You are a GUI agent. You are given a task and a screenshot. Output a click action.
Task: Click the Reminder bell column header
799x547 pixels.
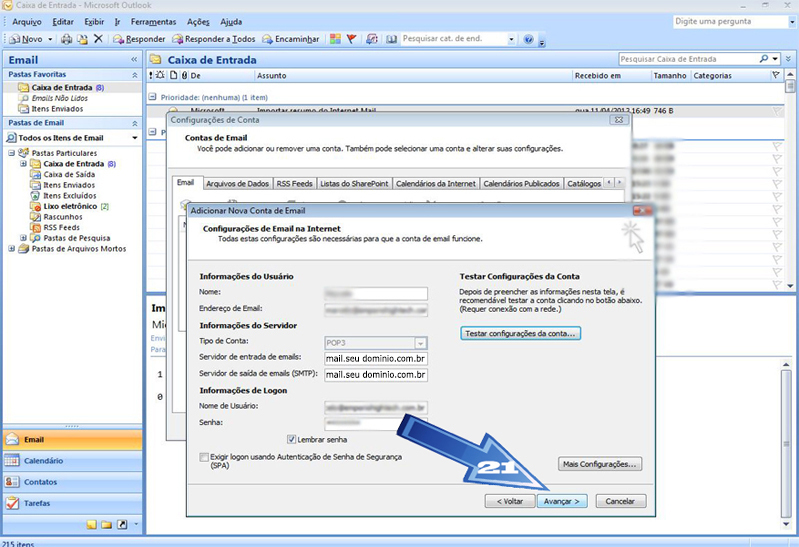pyautogui.click(x=161, y=75)
